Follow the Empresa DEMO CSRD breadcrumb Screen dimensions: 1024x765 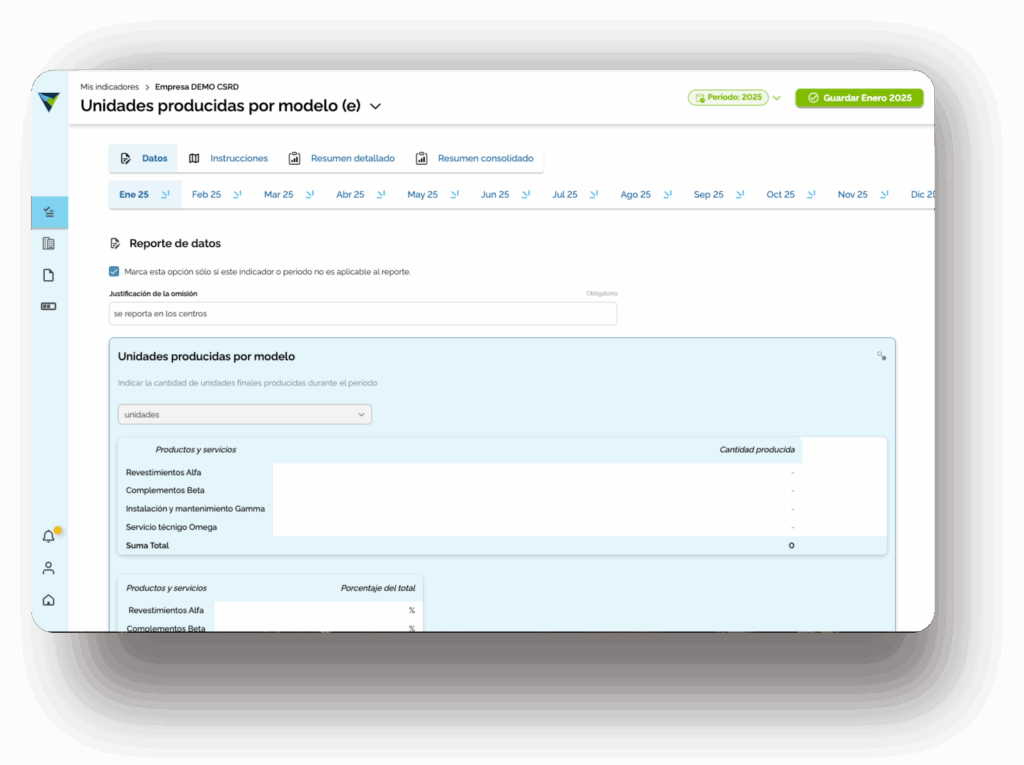[197, 87]
